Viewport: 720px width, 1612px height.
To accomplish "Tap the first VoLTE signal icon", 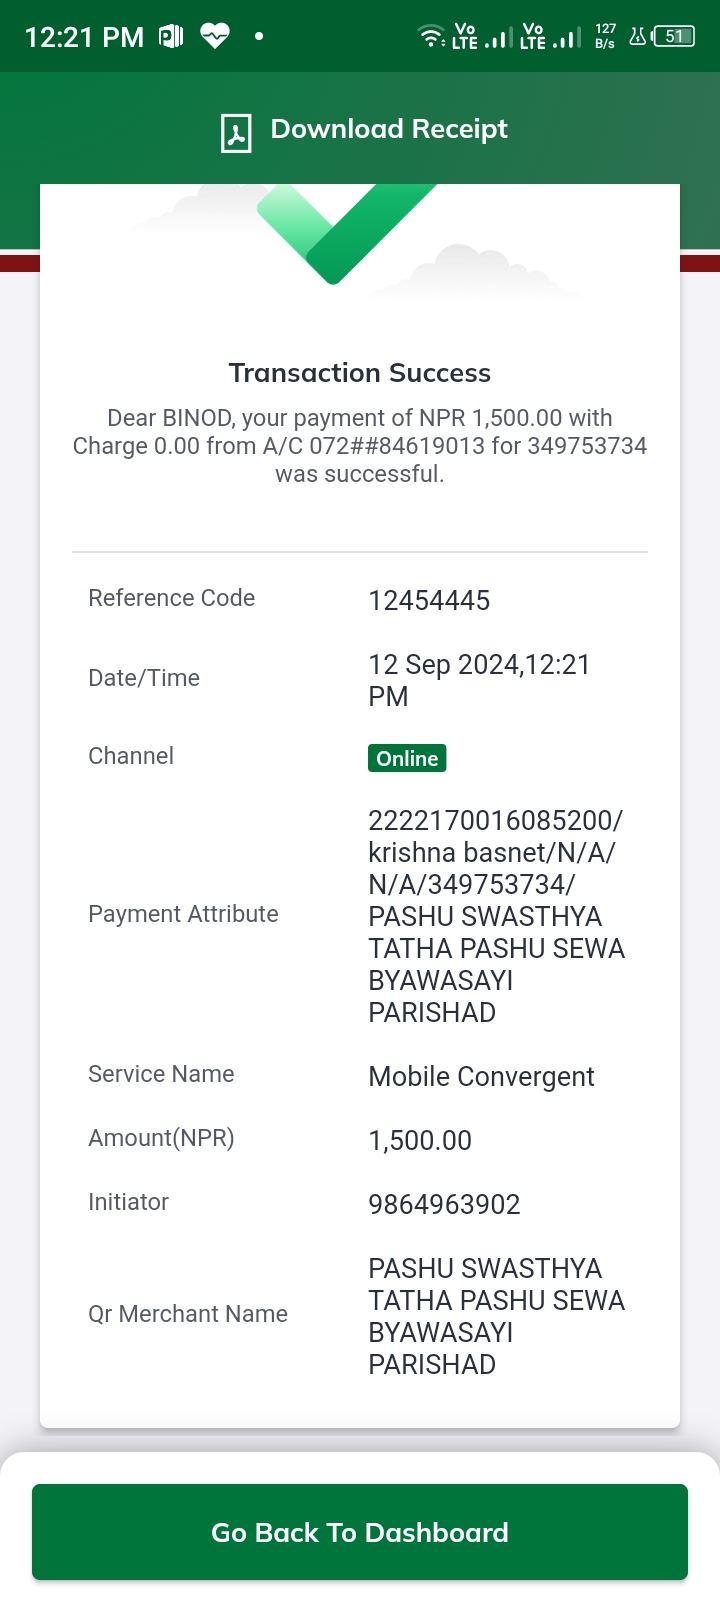I will click(x=481, y=37).
